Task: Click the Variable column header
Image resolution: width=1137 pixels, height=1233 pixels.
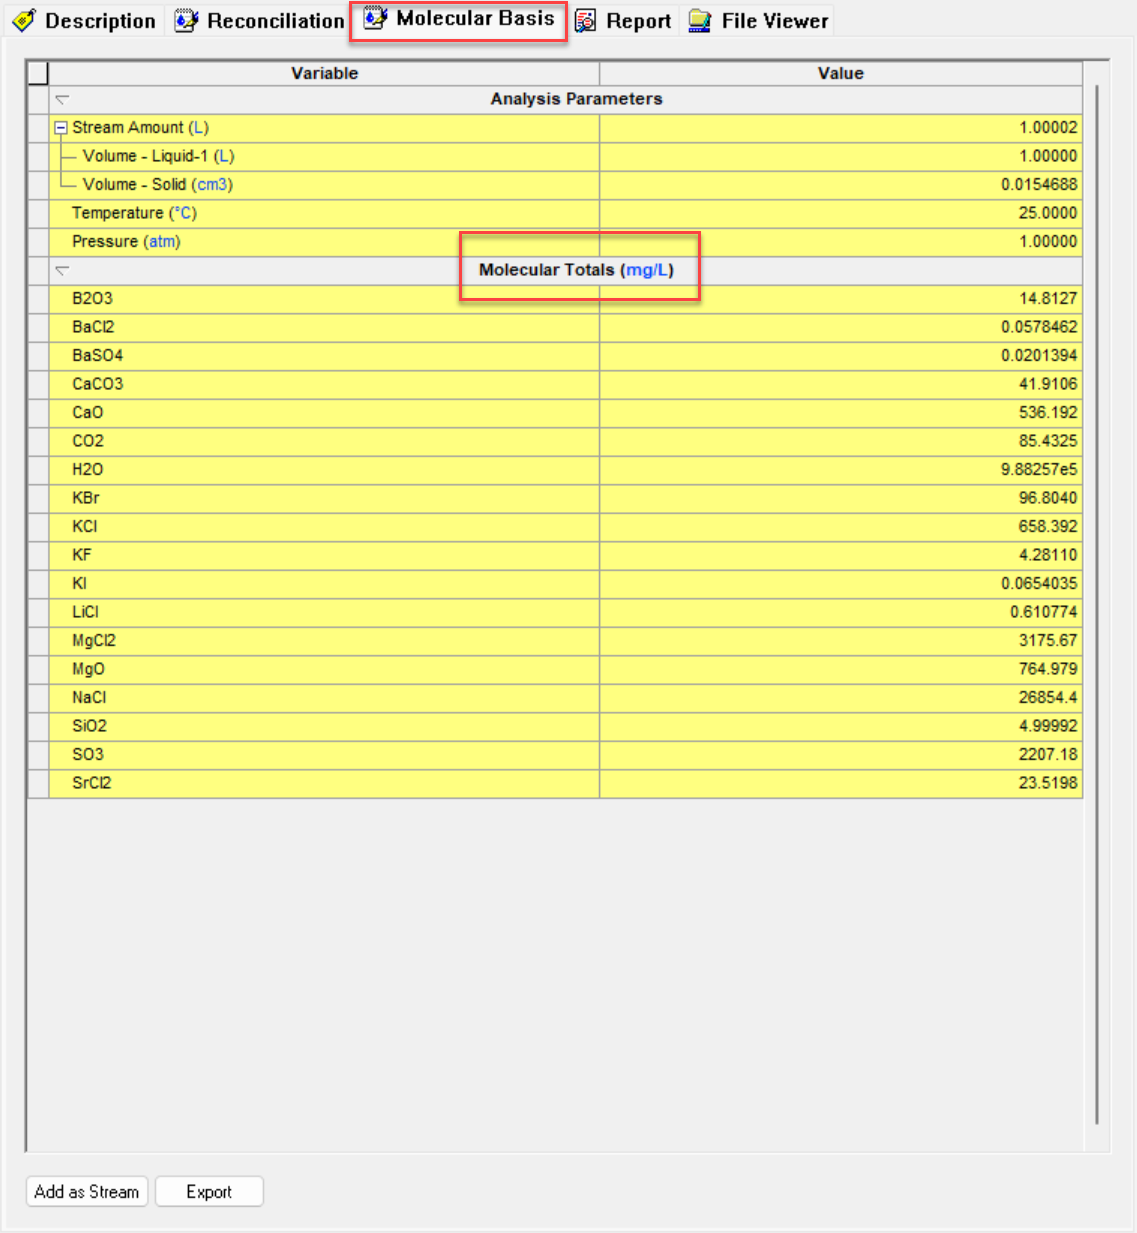Action: pyautogui.click(x=324, y=73)
